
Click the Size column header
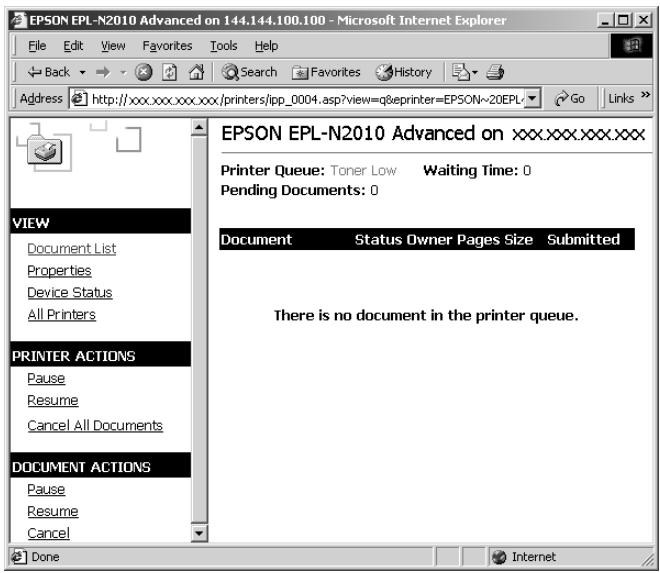click(519, 240)
